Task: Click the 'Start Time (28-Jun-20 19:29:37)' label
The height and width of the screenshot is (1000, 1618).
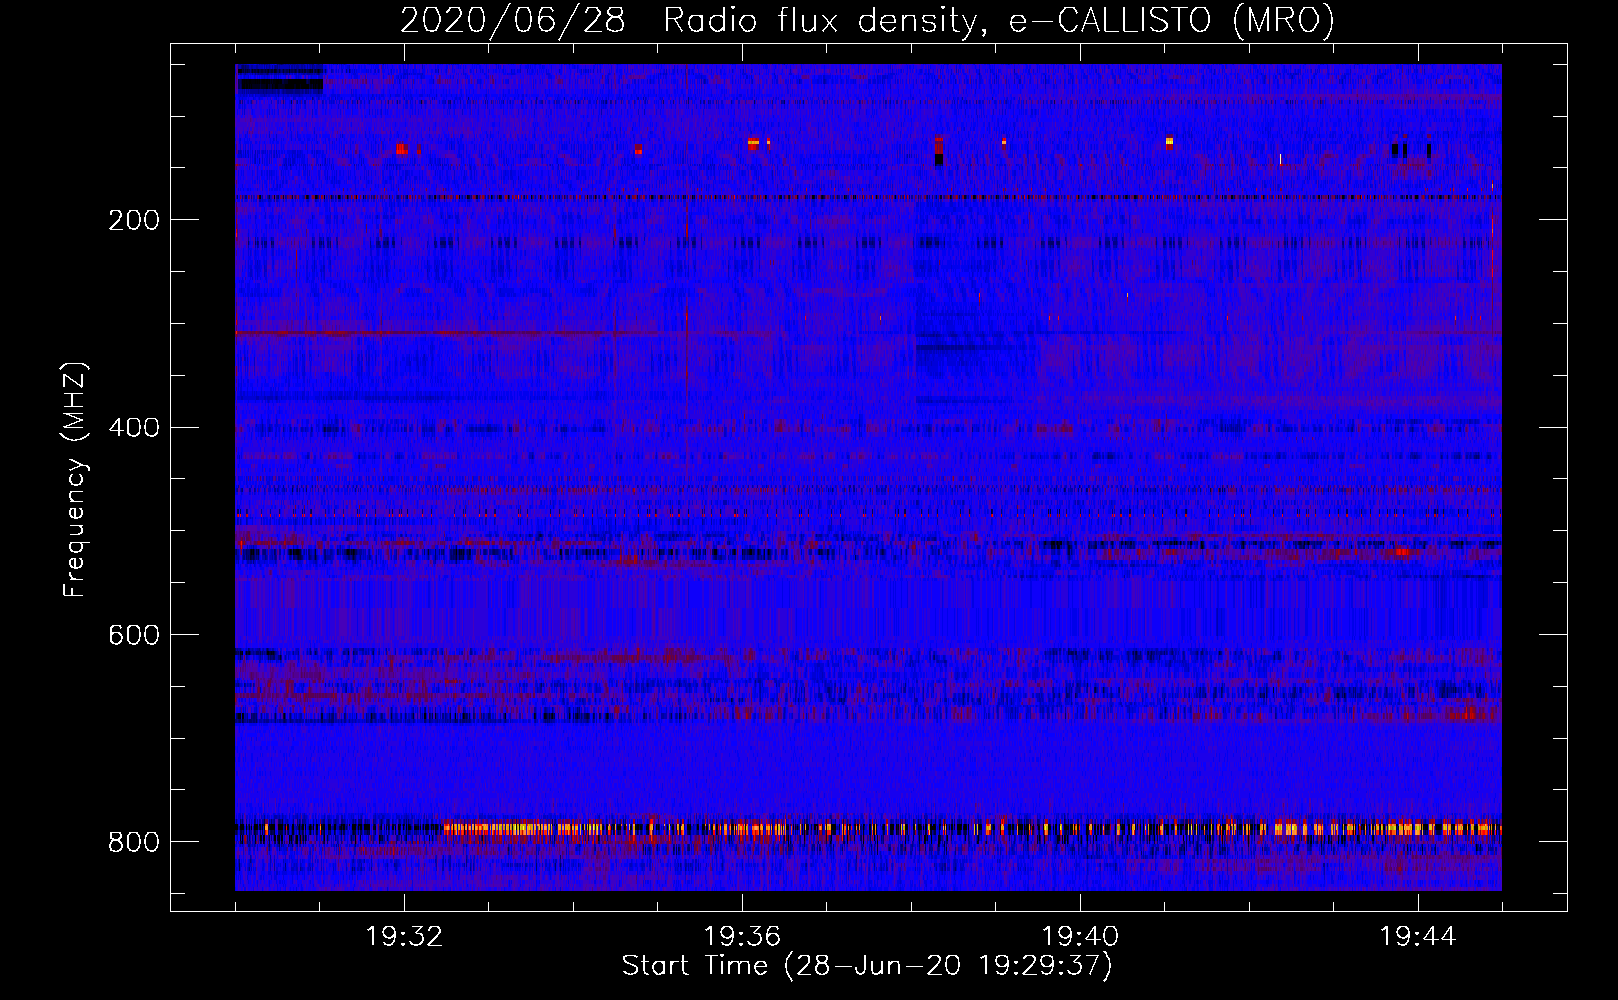Action: [x=867, y=966]
